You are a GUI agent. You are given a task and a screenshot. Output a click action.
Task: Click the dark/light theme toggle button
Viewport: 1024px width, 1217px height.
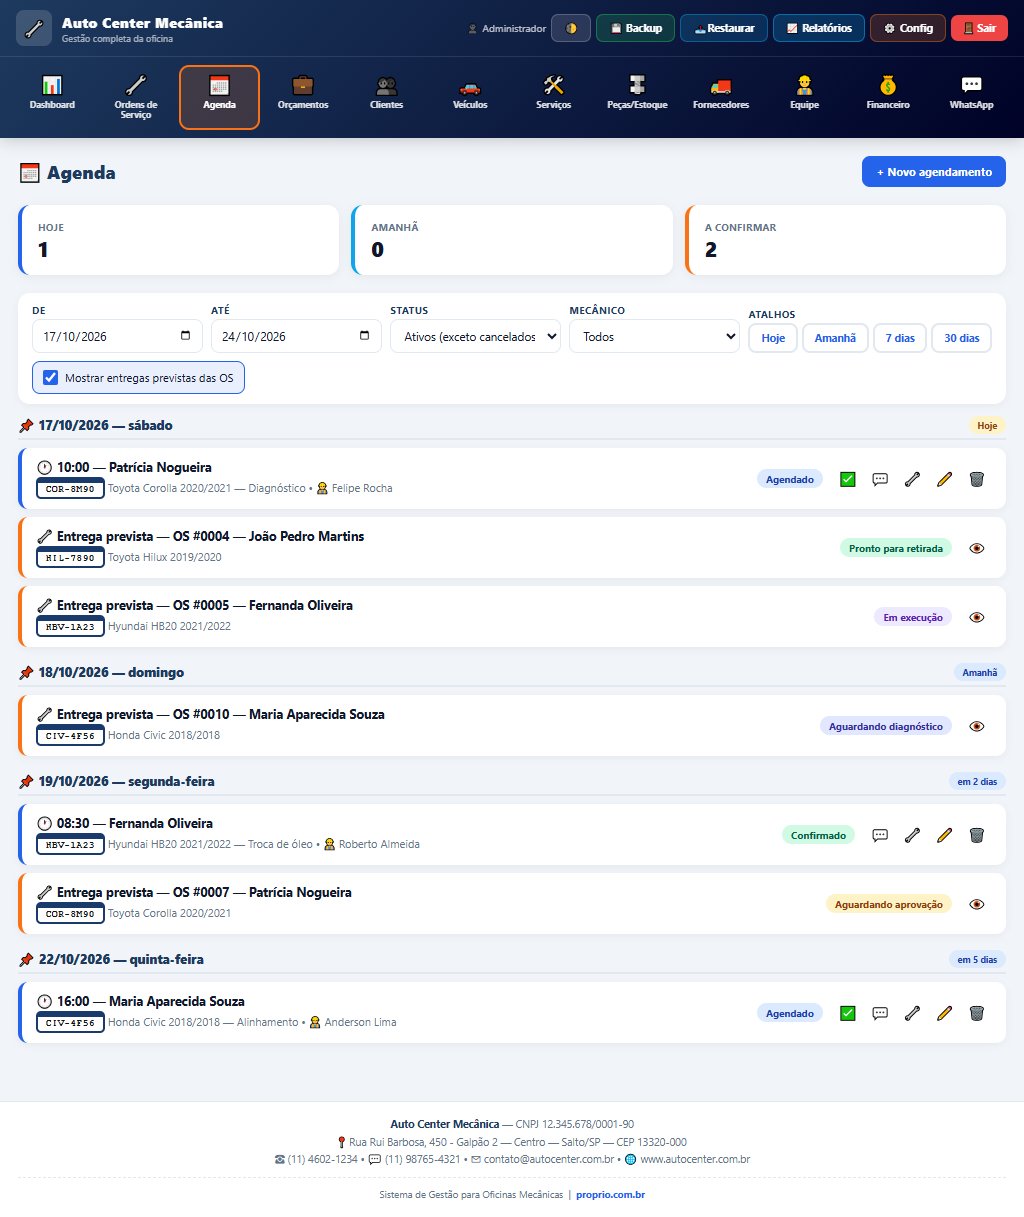click(571, 28)
